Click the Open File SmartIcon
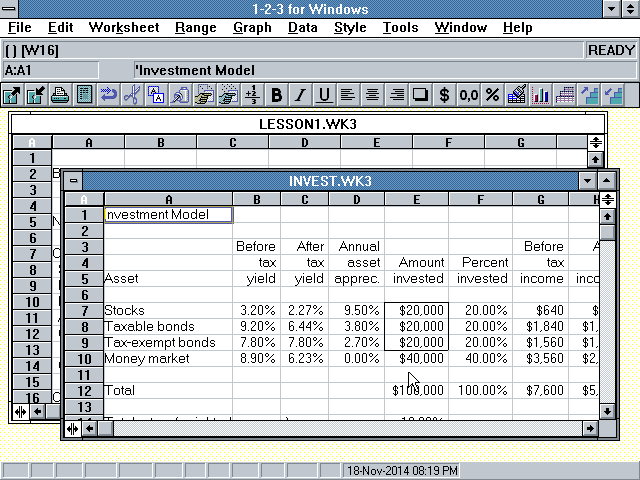640x480 pixels. [x=12, y=95]
